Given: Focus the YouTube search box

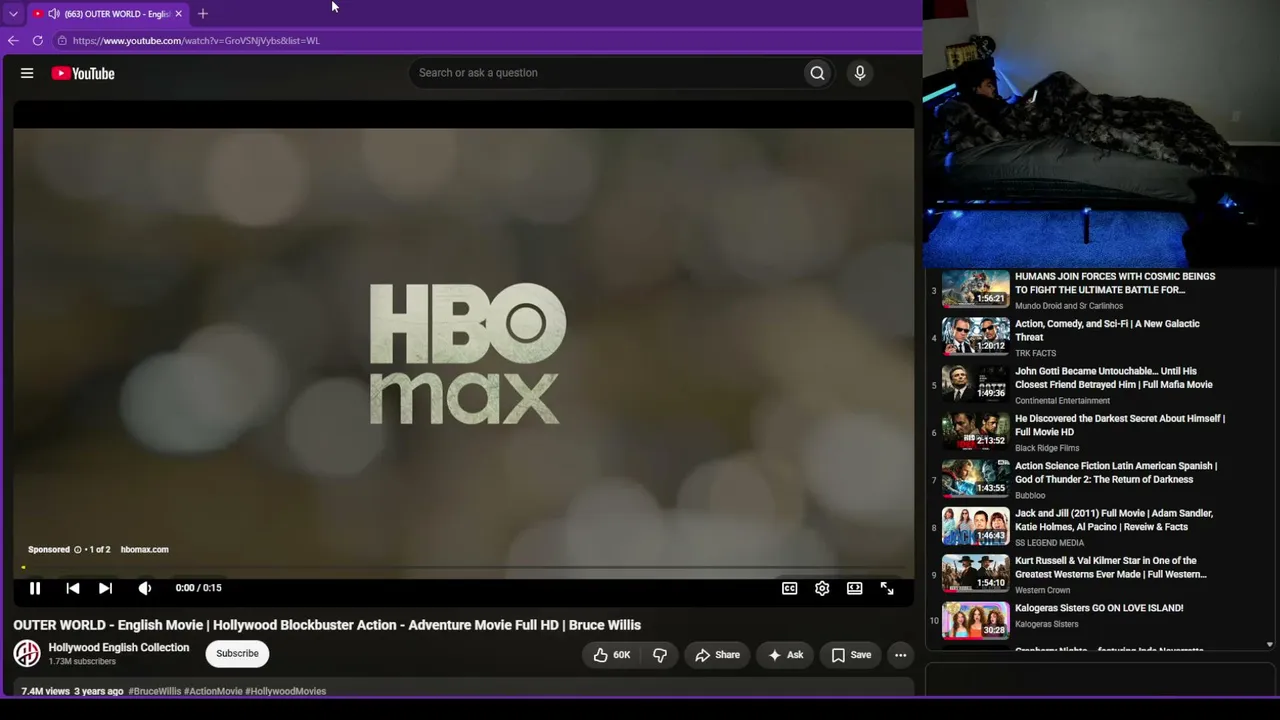Looking at the screenshot, I should tap(605, 73).
